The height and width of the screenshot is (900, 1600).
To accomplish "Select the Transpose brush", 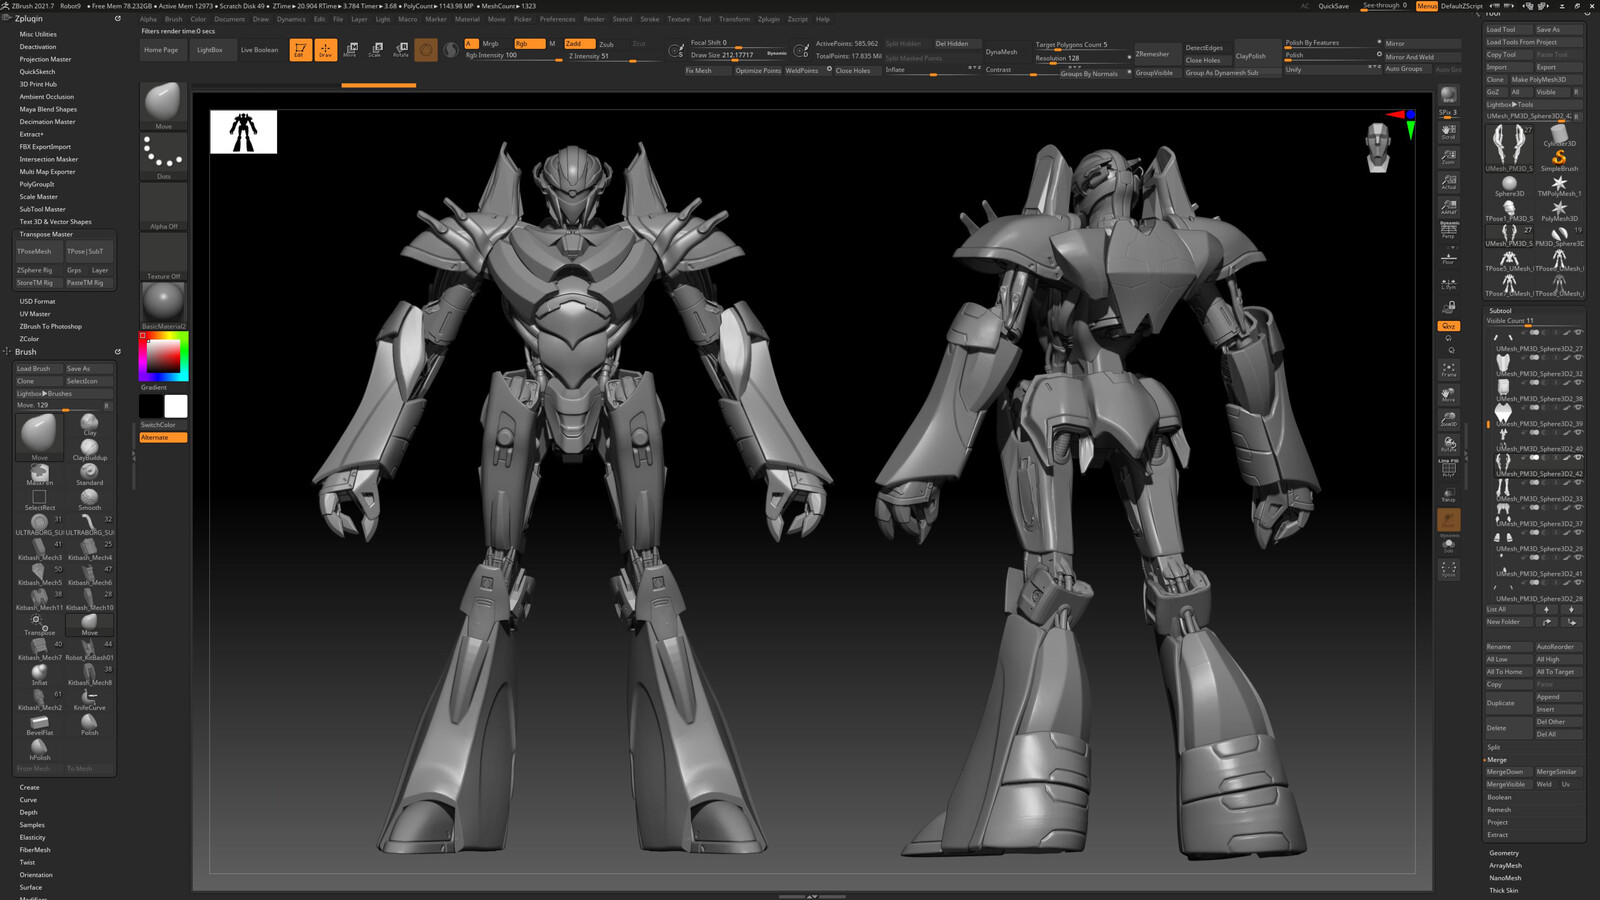I will click(x=39, y=624).
